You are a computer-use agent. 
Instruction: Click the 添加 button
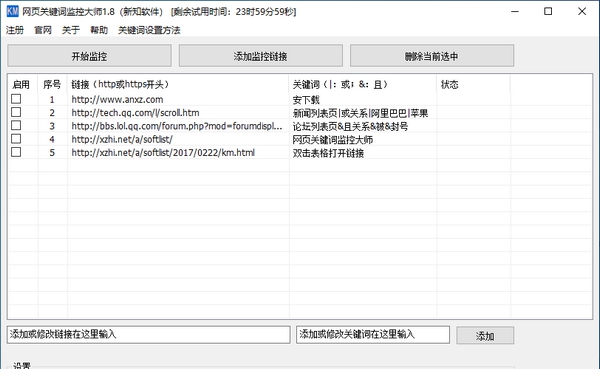pyautogui.click(x=485, y=336)
